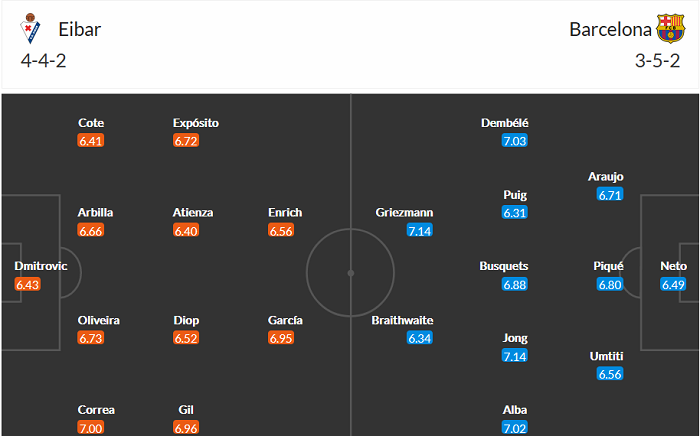
Task: Click Umtiti's 6.56 rating badge
Action: pos(610,374)
